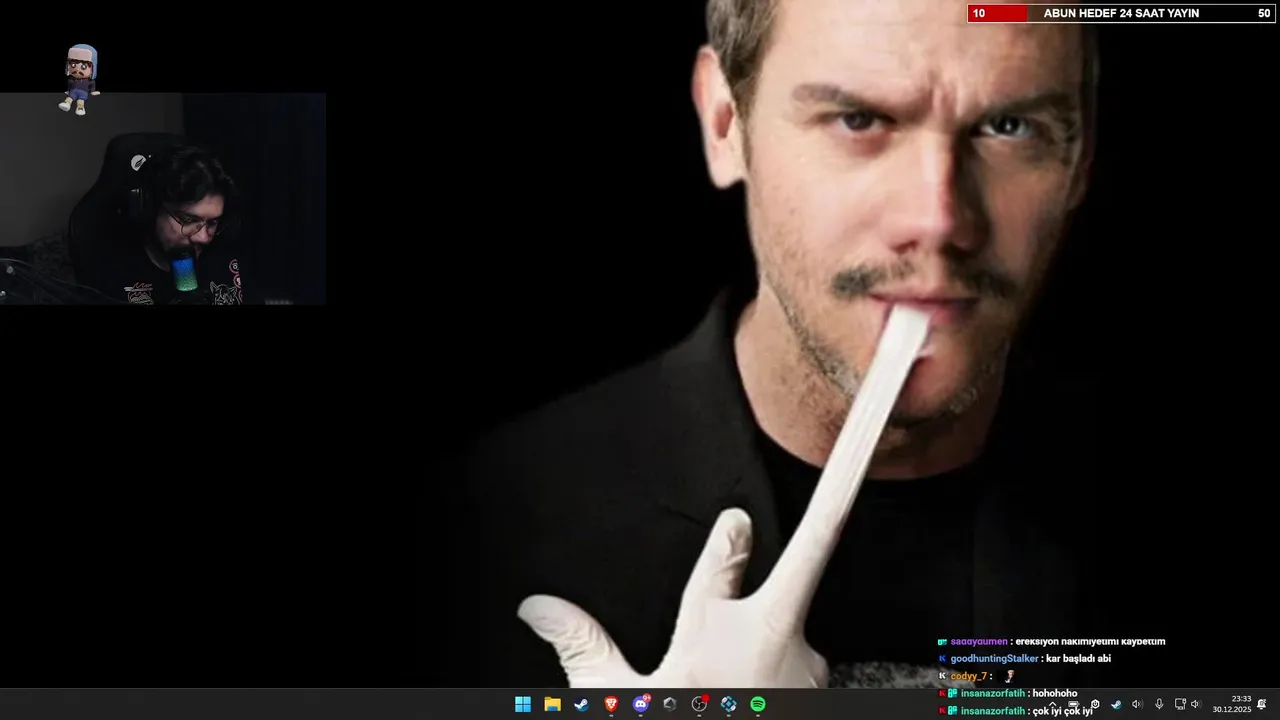The height and width of the screenshot is (720, 1280).
Task: Click chat username codyy_7
Action: coord(968,676)
